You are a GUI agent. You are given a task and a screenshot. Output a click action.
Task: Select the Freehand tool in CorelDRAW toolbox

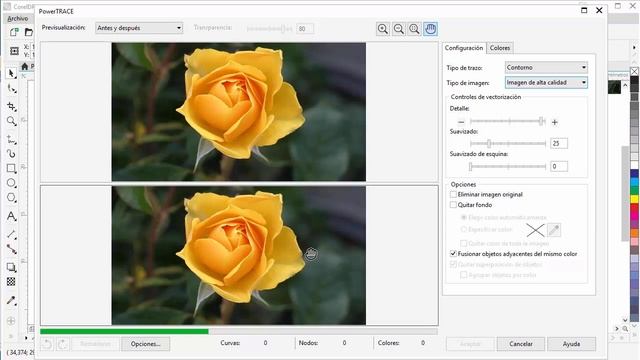tap(11, 140)
